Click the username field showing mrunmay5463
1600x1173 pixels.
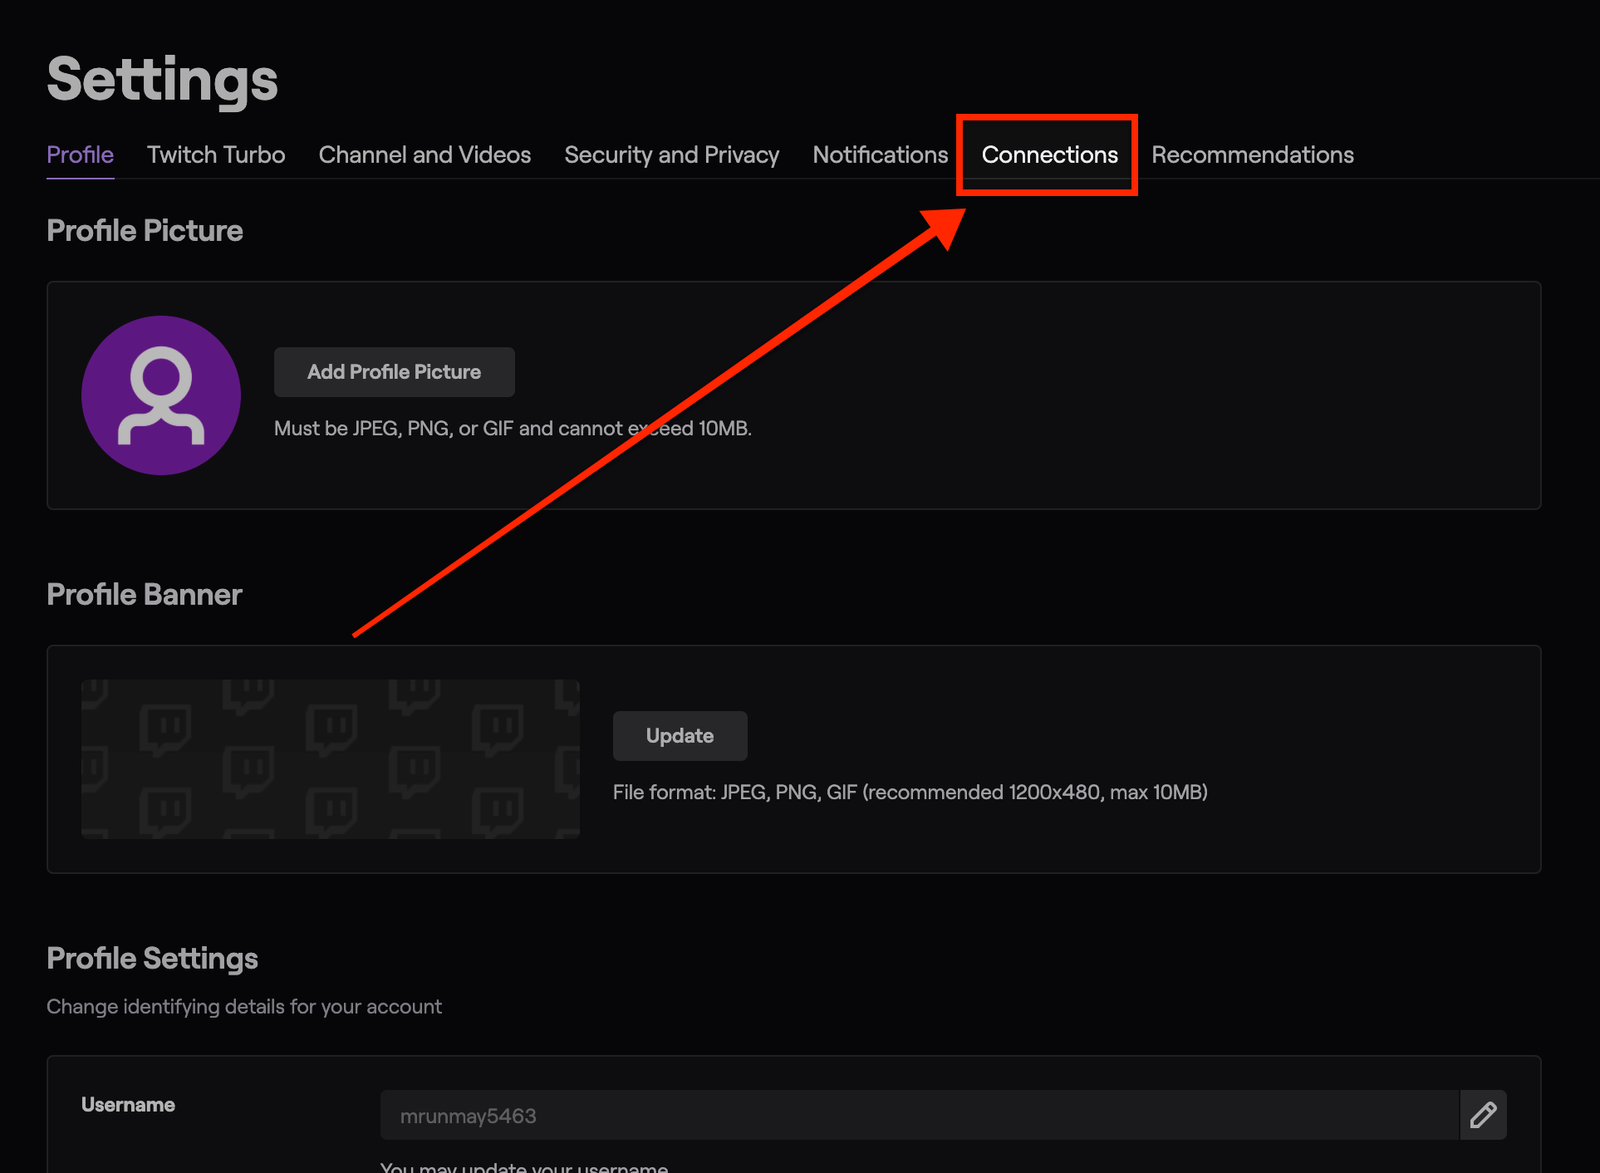pyautogui.click(x=918, y=1116)
